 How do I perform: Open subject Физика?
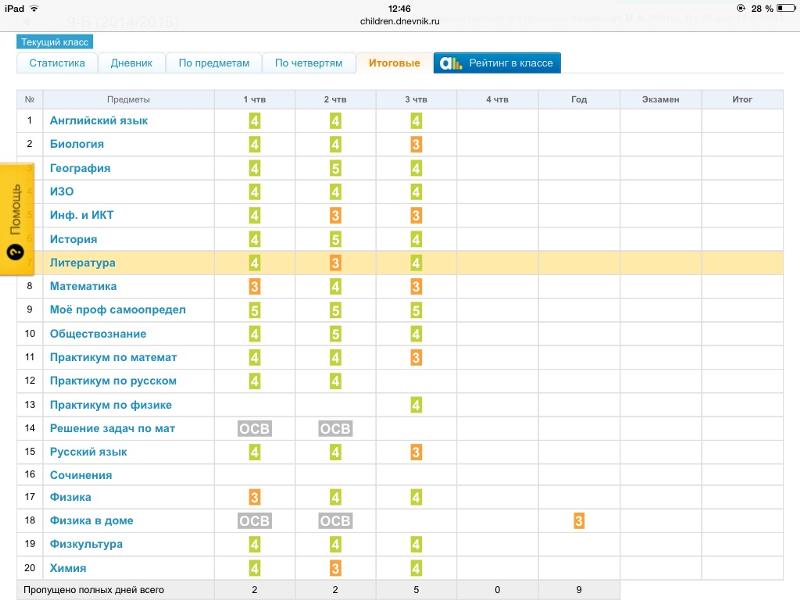click(x=70, y=497)
